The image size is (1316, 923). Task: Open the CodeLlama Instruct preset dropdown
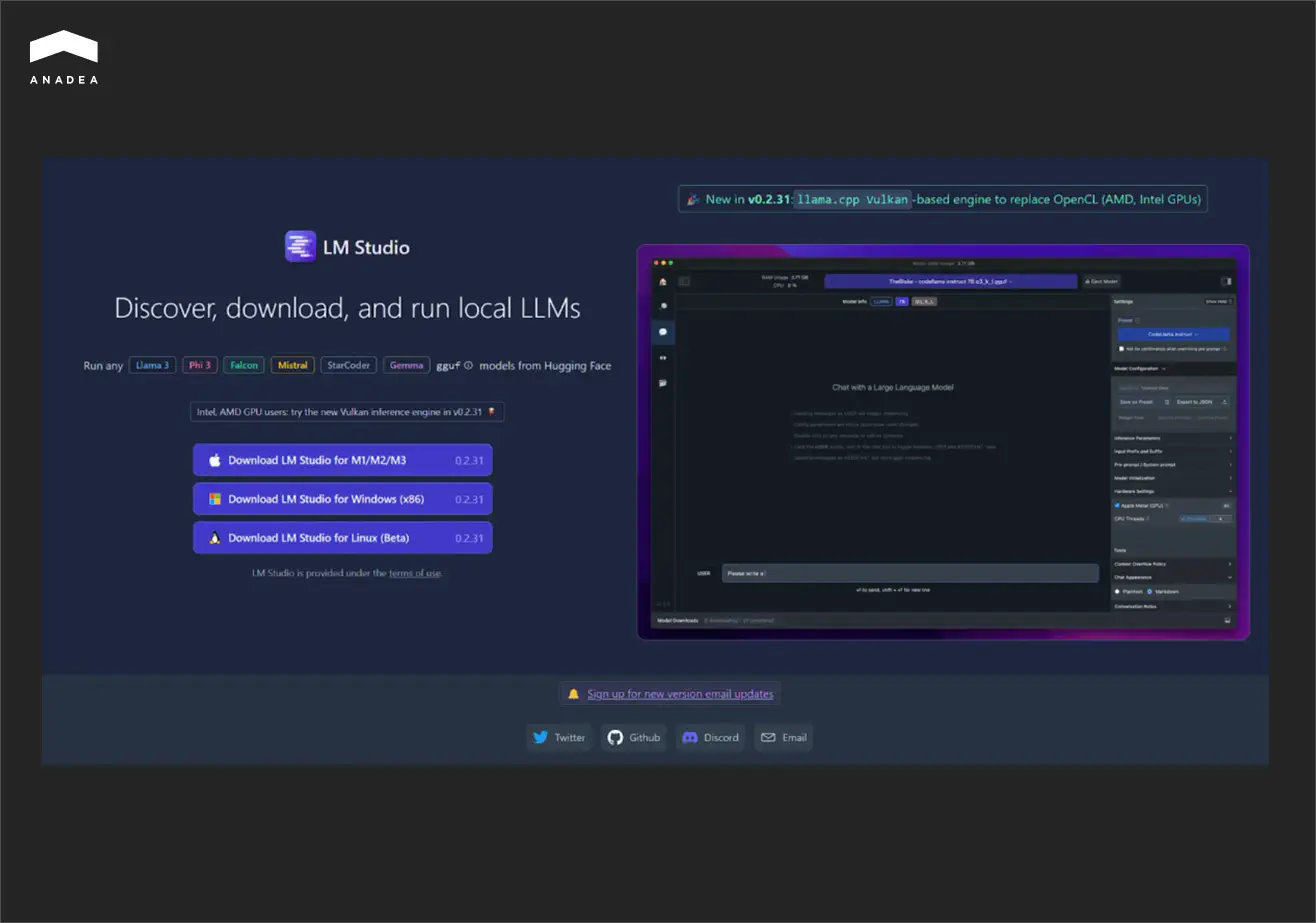pos(1173,334)
